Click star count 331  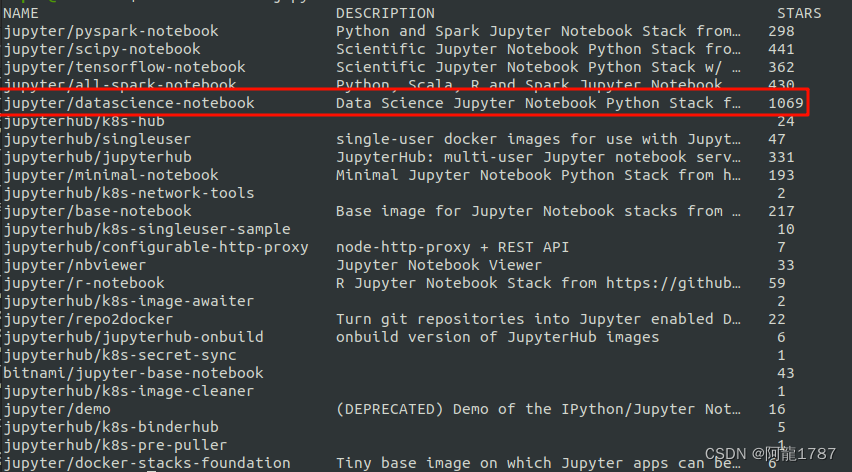[x=781, y=157]
